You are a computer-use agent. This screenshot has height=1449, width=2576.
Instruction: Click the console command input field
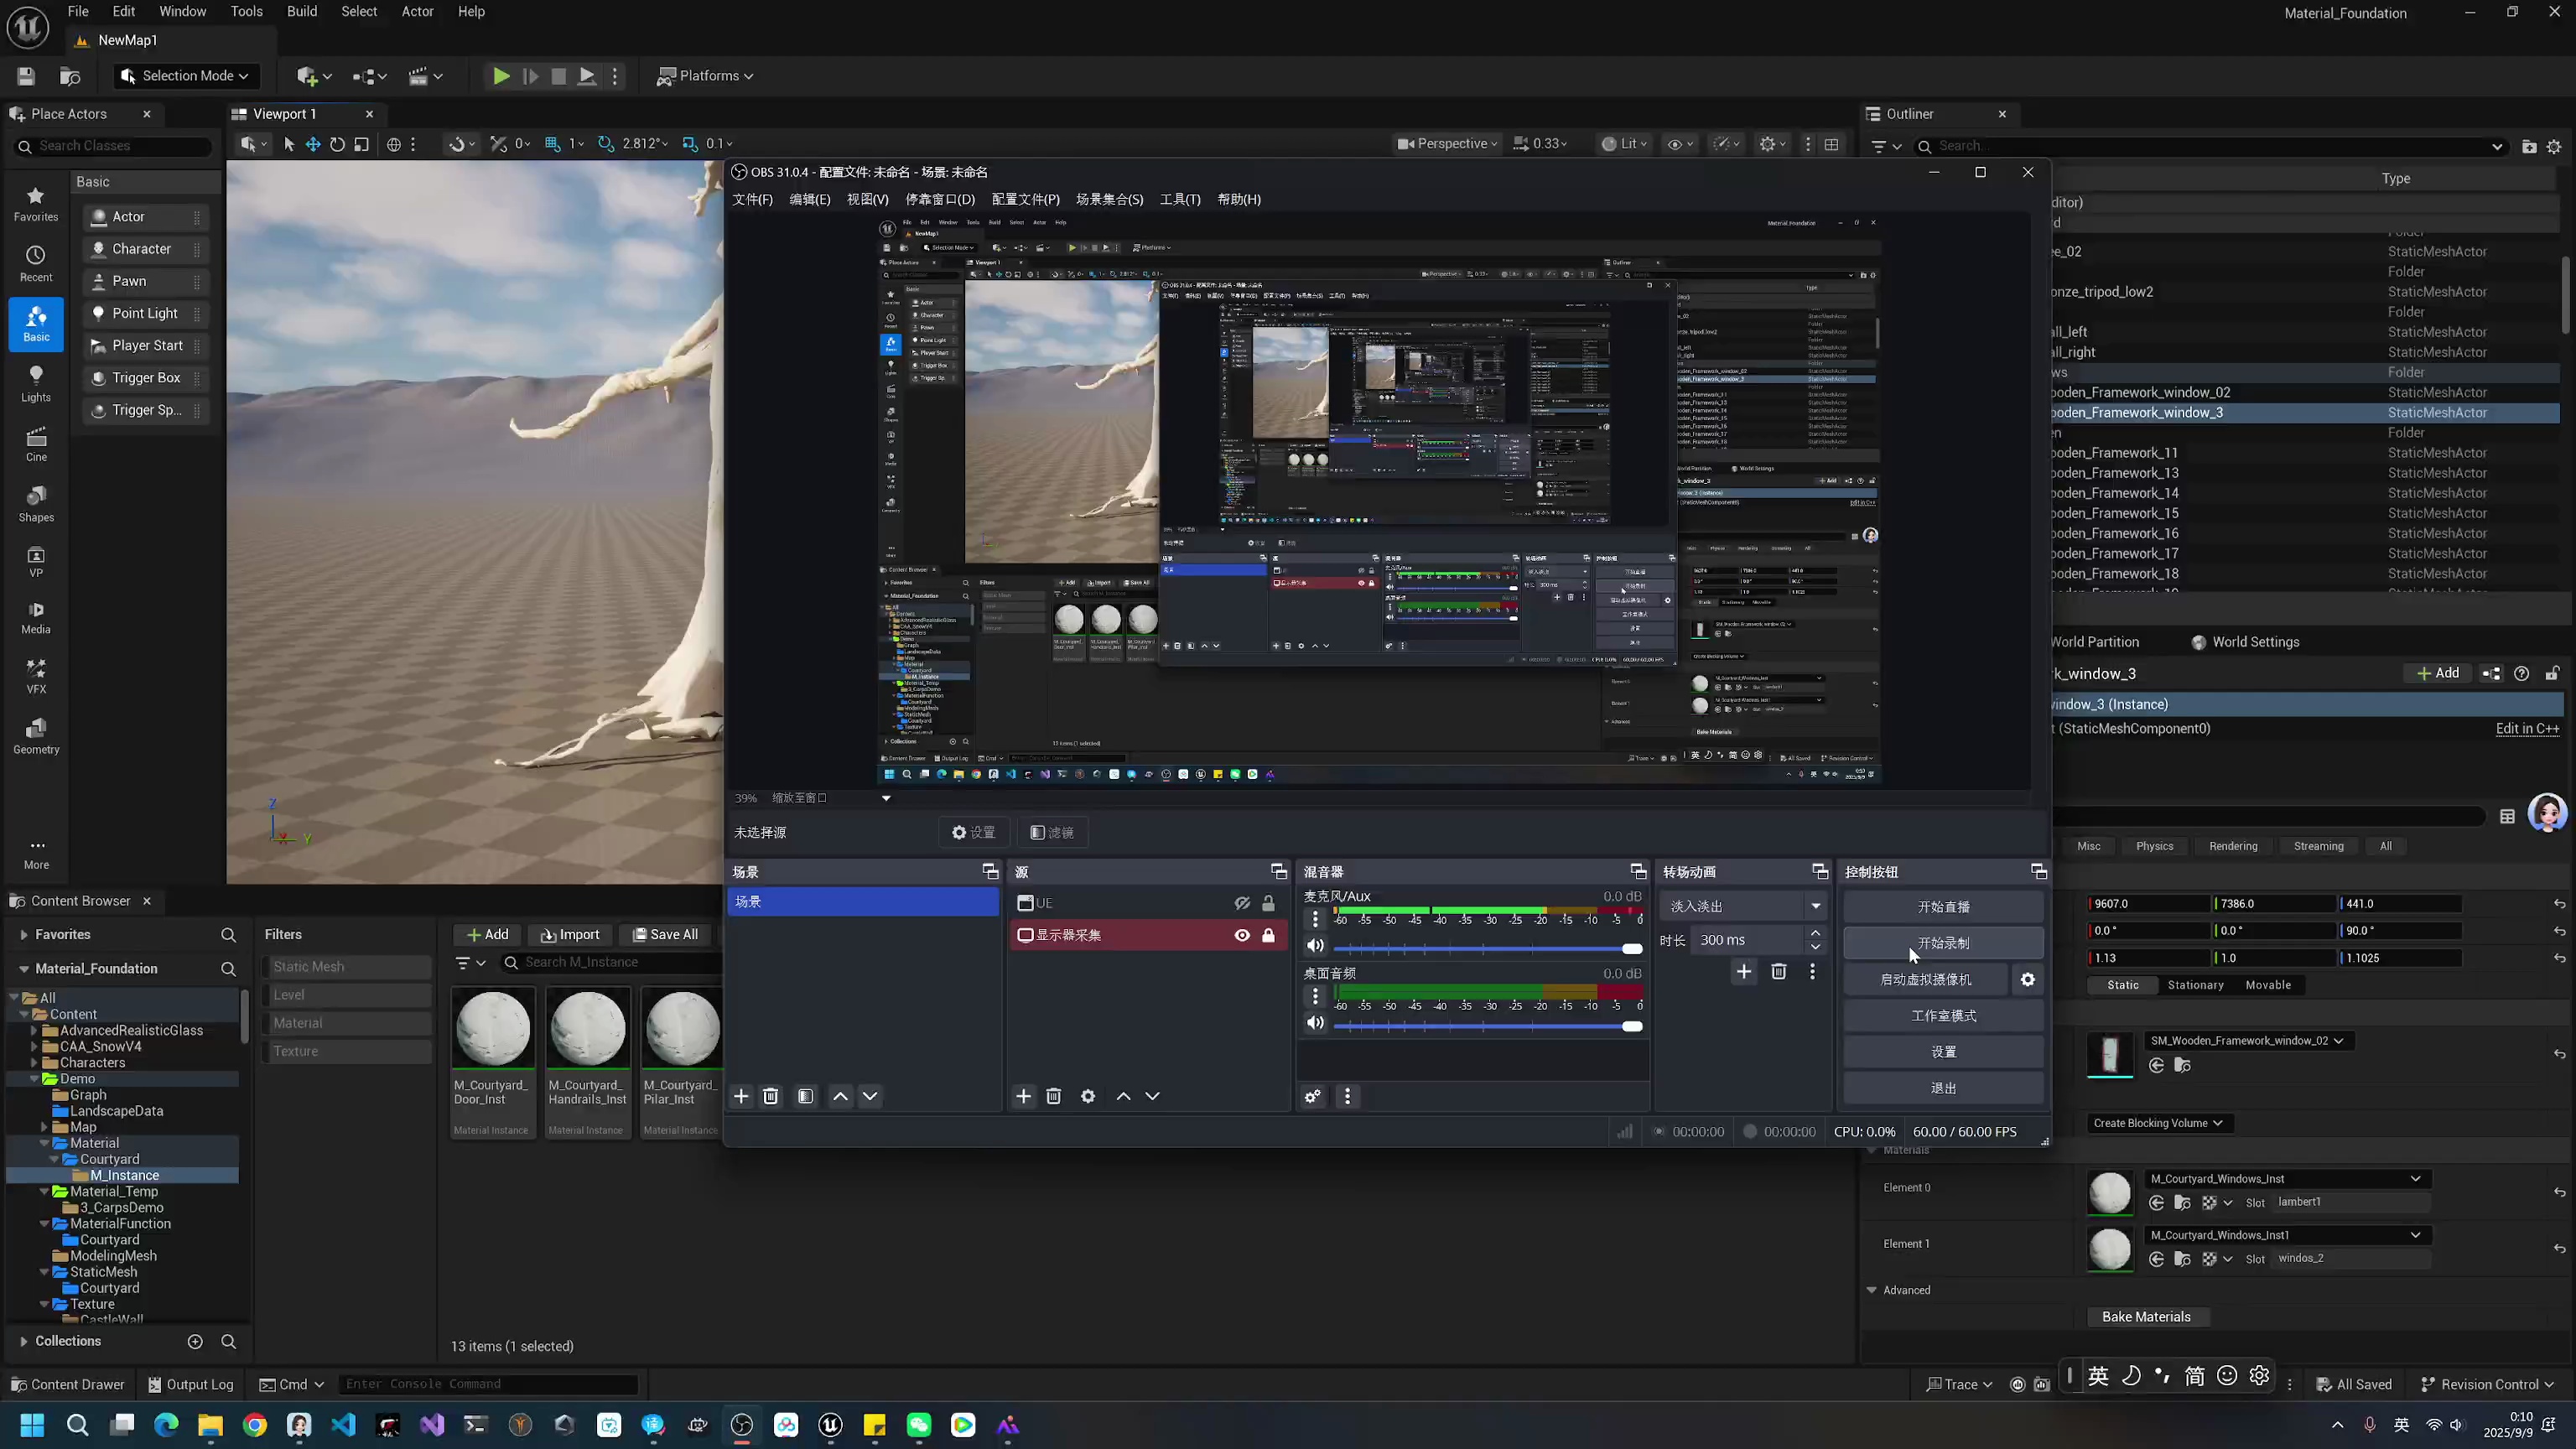pyautogui.click(x=488, y=1385)
